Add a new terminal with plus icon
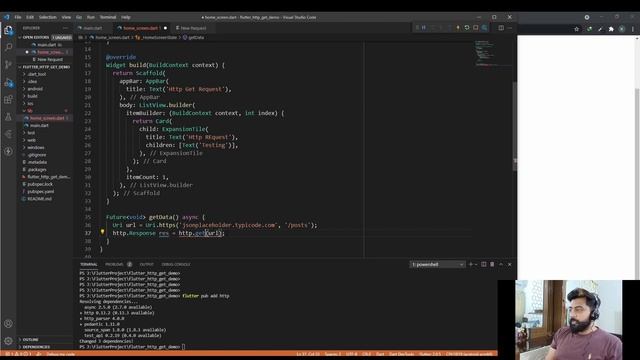Viewport: 640px width, 360px height. (x=470, y=264)
